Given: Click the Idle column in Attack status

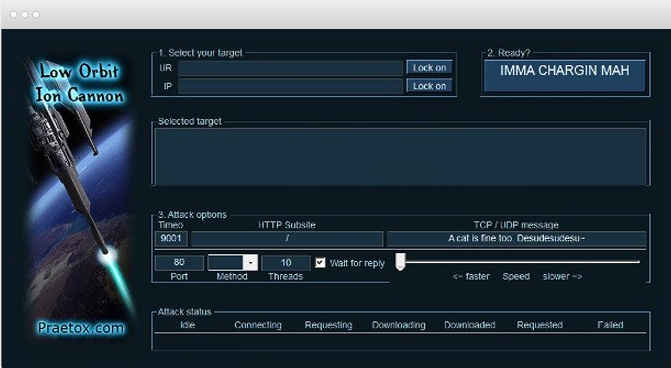Looking at the screenshot, I should (187, 325).
